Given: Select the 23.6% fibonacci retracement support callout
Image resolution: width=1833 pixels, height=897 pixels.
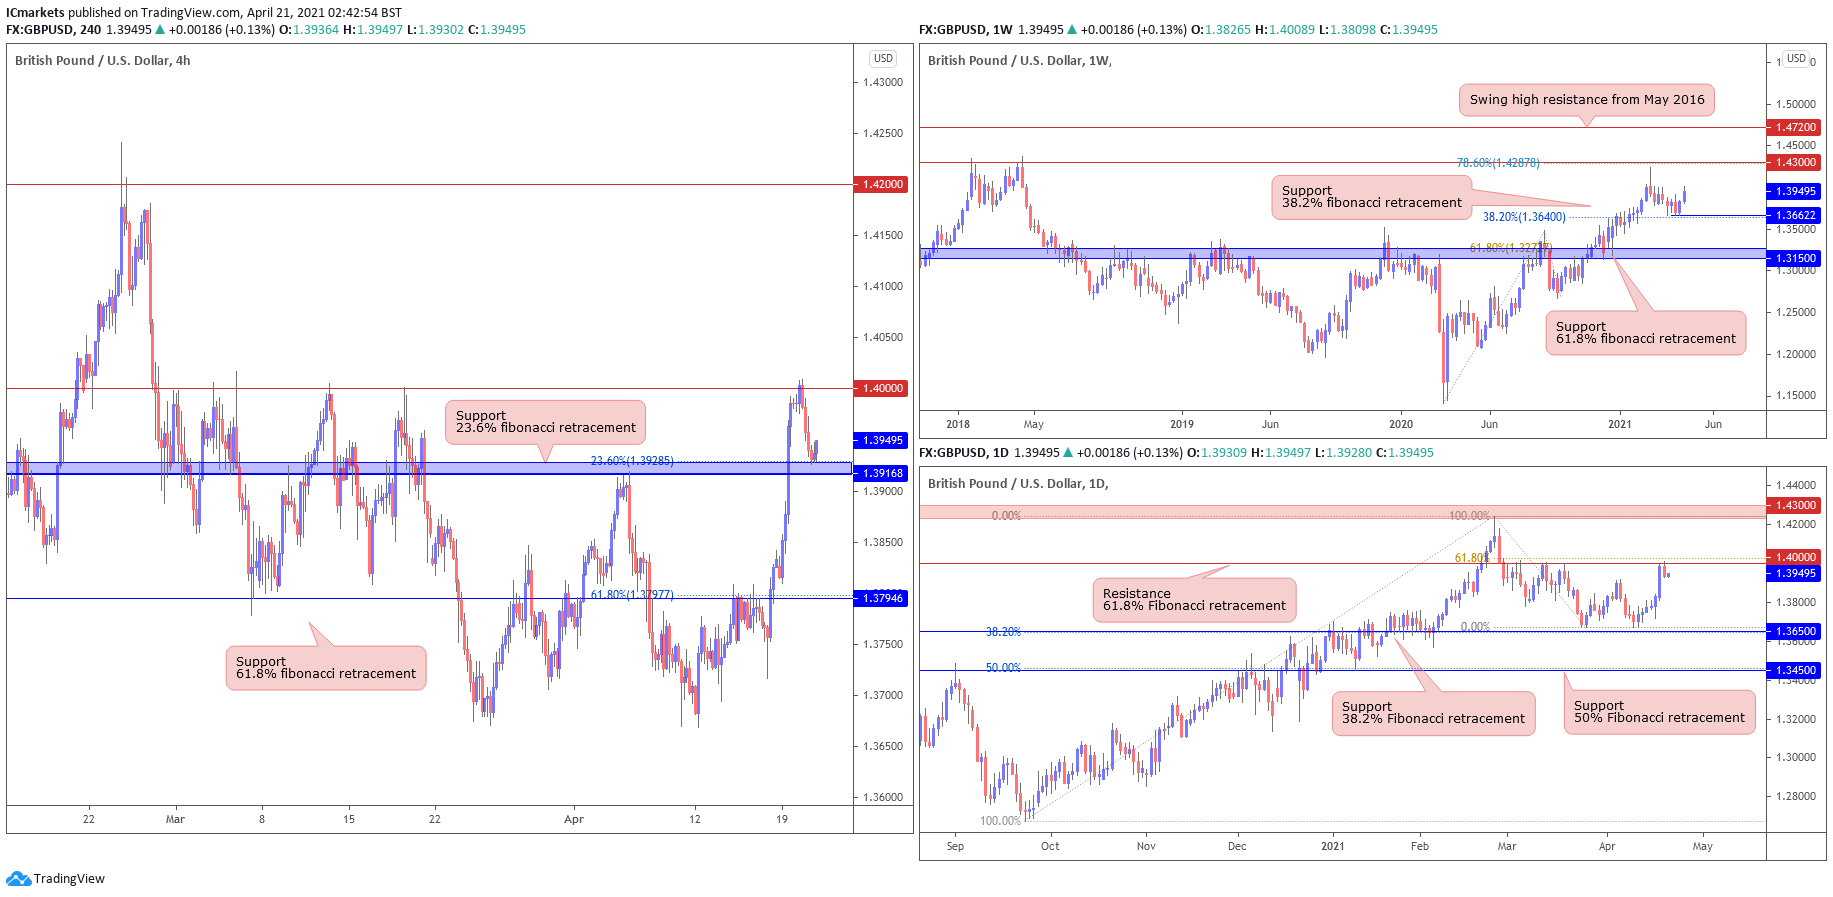Looking at the screenshot, I should pos(545,422).
